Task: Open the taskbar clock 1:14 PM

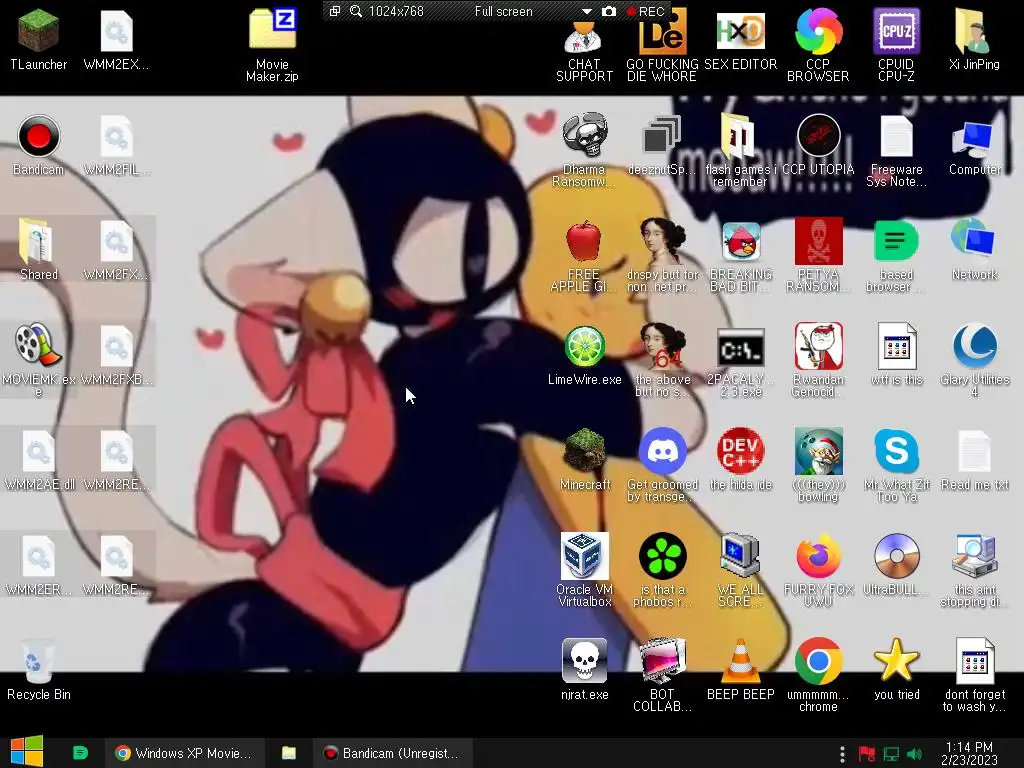Action: click(969, 753)
